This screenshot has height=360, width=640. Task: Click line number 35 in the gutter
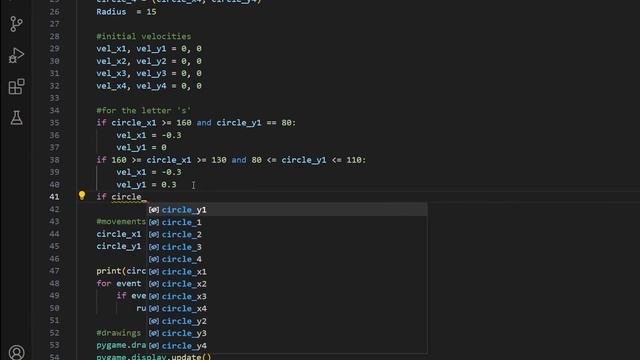(54, 123)
